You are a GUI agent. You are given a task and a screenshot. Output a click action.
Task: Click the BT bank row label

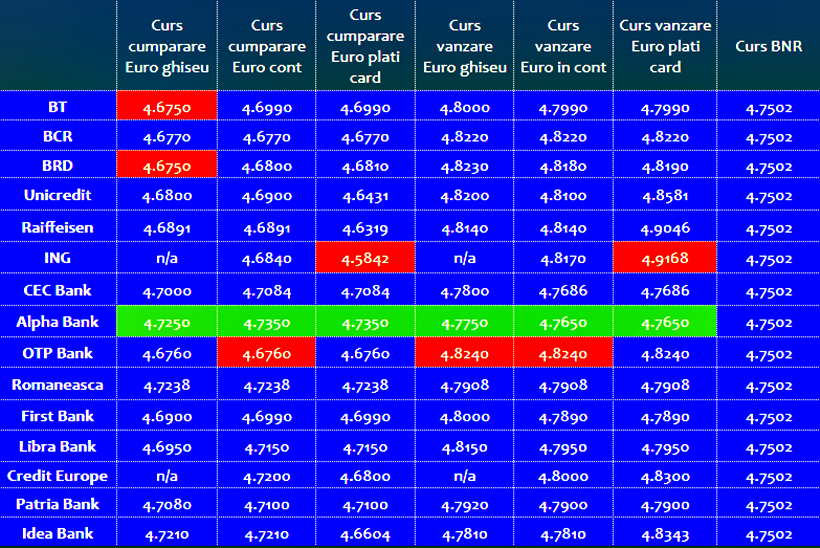pyautogui.click(x=58, y=107)
